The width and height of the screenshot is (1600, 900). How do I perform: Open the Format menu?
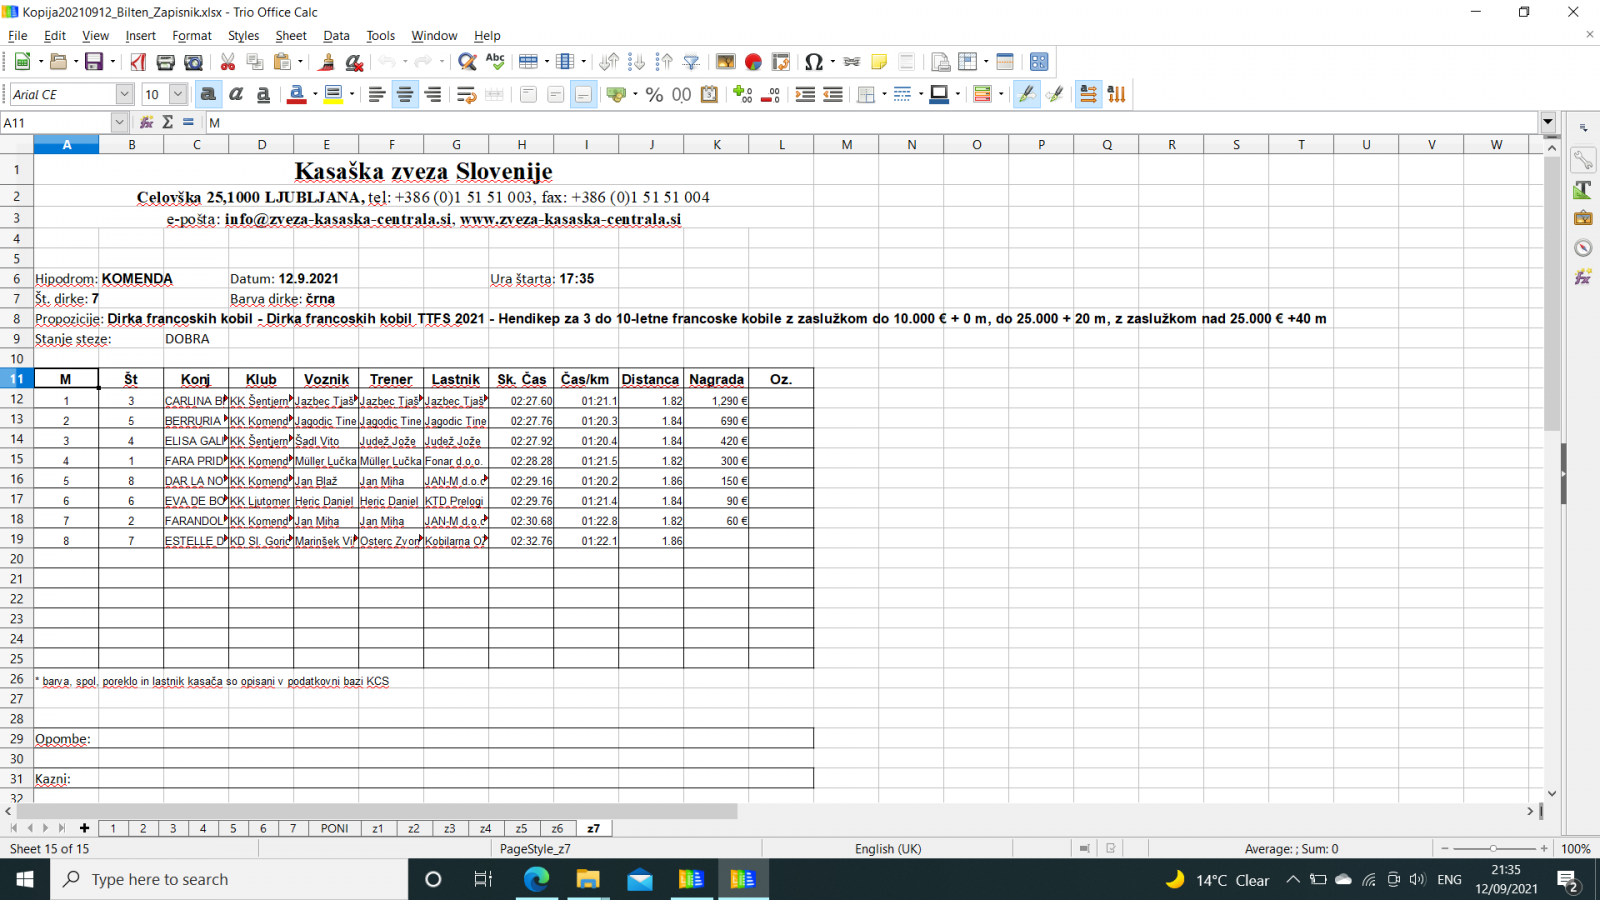[191, 35]
